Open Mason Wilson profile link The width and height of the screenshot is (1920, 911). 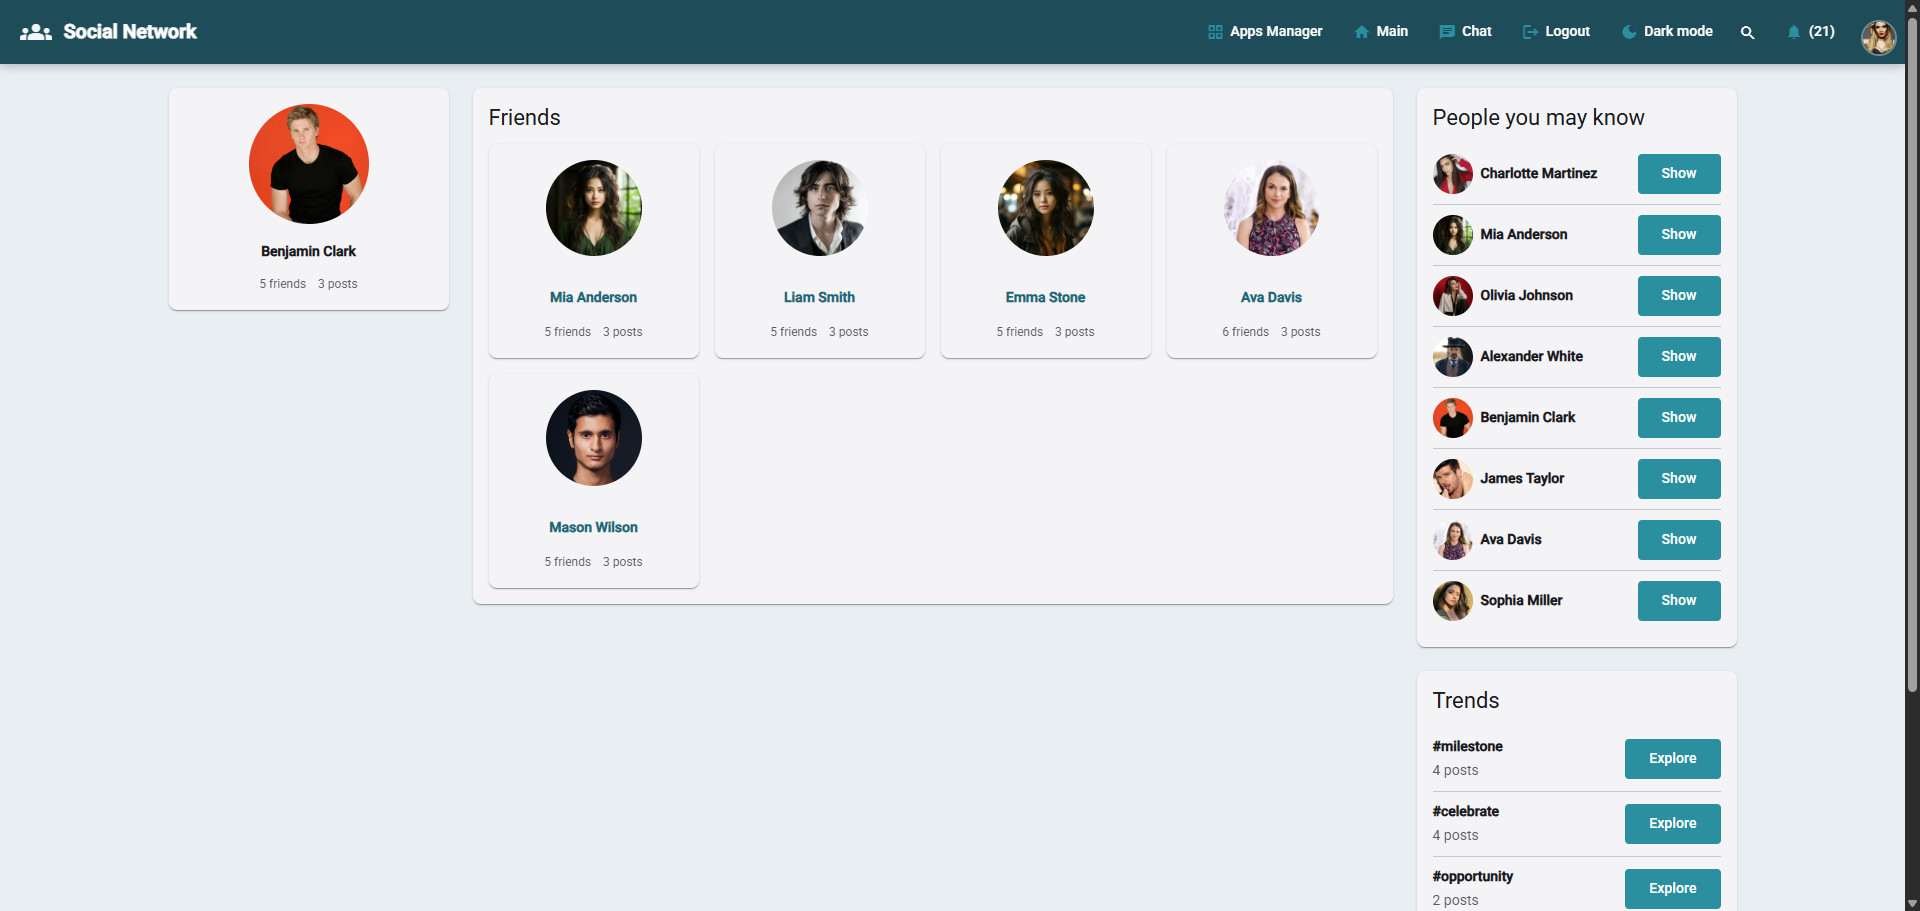click(x=594, y=527)
